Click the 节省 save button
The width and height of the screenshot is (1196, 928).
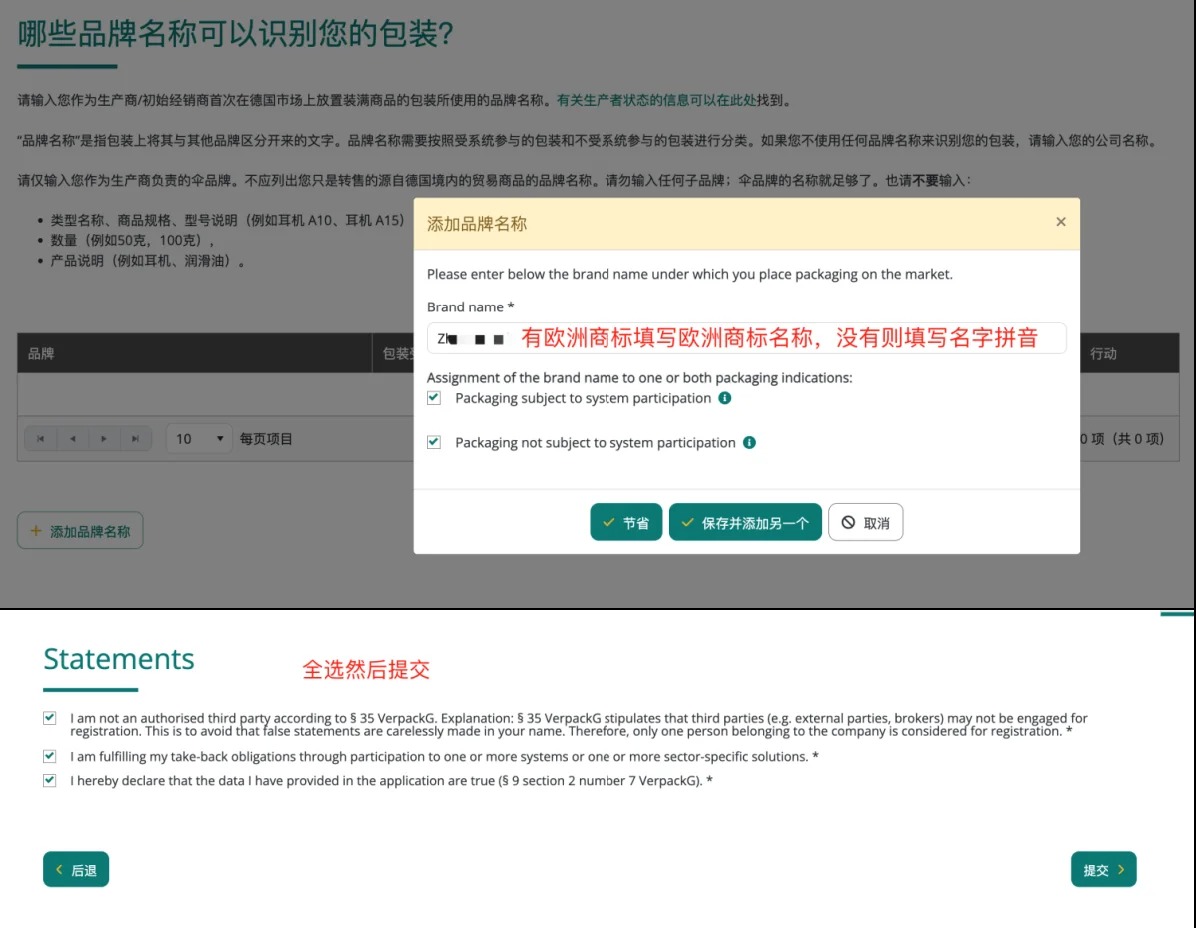pos(626,522)
